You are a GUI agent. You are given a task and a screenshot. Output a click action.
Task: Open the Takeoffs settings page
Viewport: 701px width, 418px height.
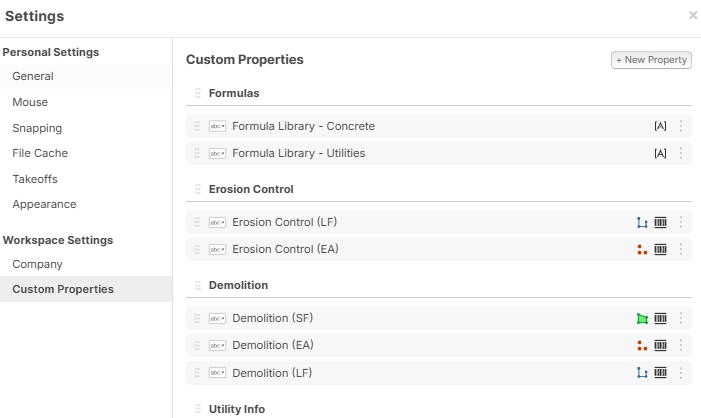[x=35, y=179]
